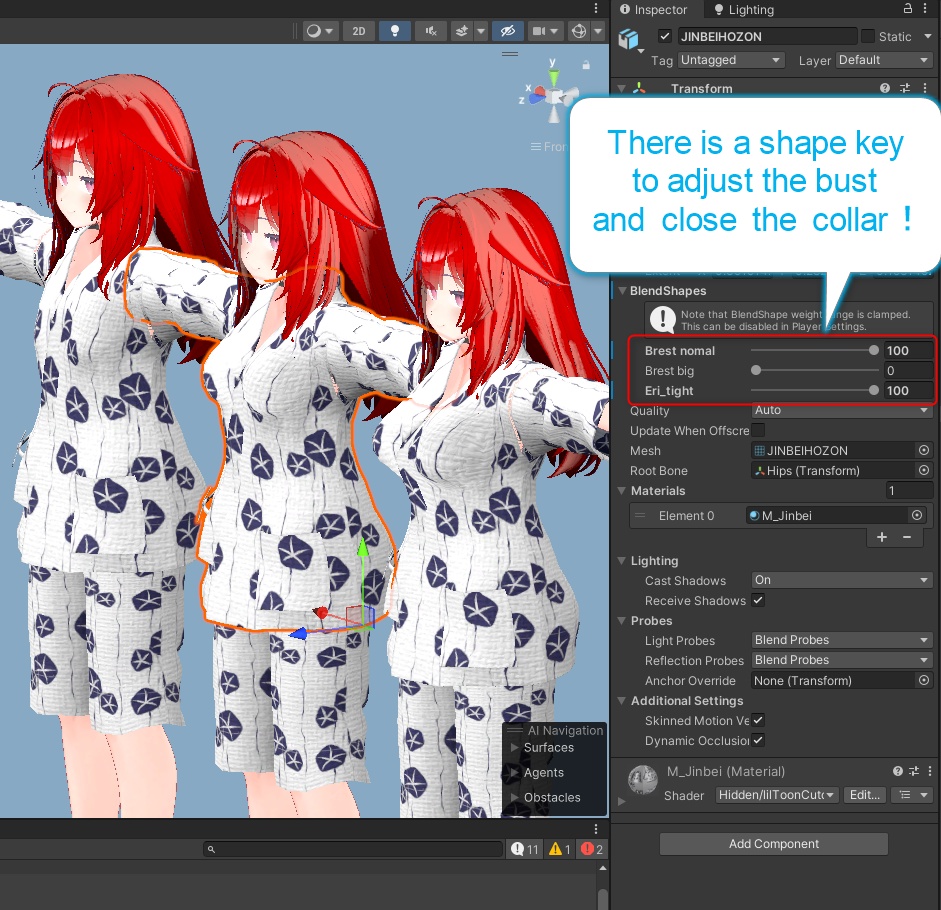Click the scene camera settings icon
This screenshot has width=941, height=910.
[538, 31]
